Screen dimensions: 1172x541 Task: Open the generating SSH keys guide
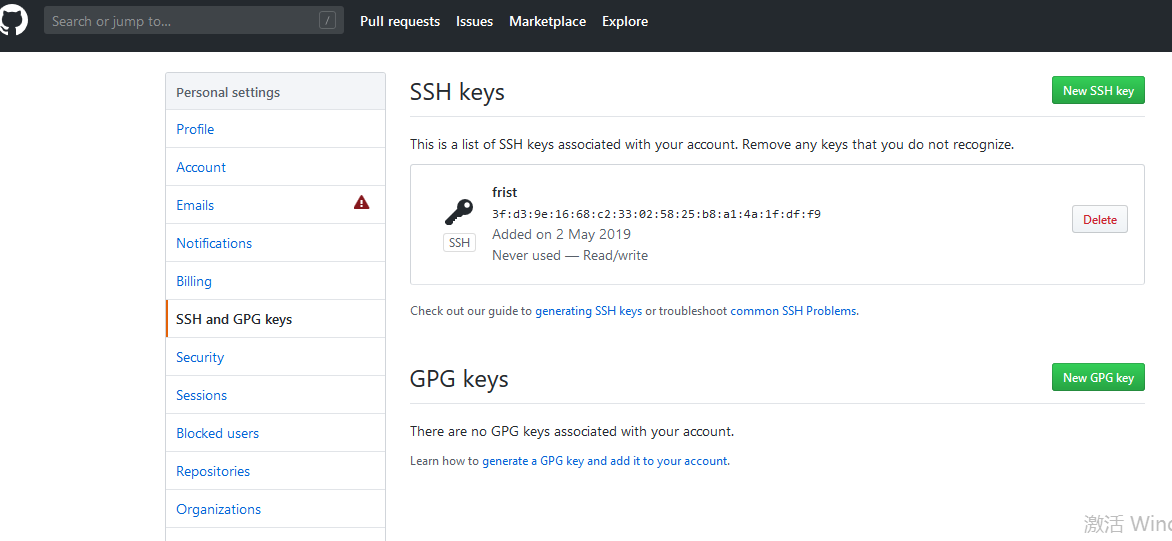588,311
